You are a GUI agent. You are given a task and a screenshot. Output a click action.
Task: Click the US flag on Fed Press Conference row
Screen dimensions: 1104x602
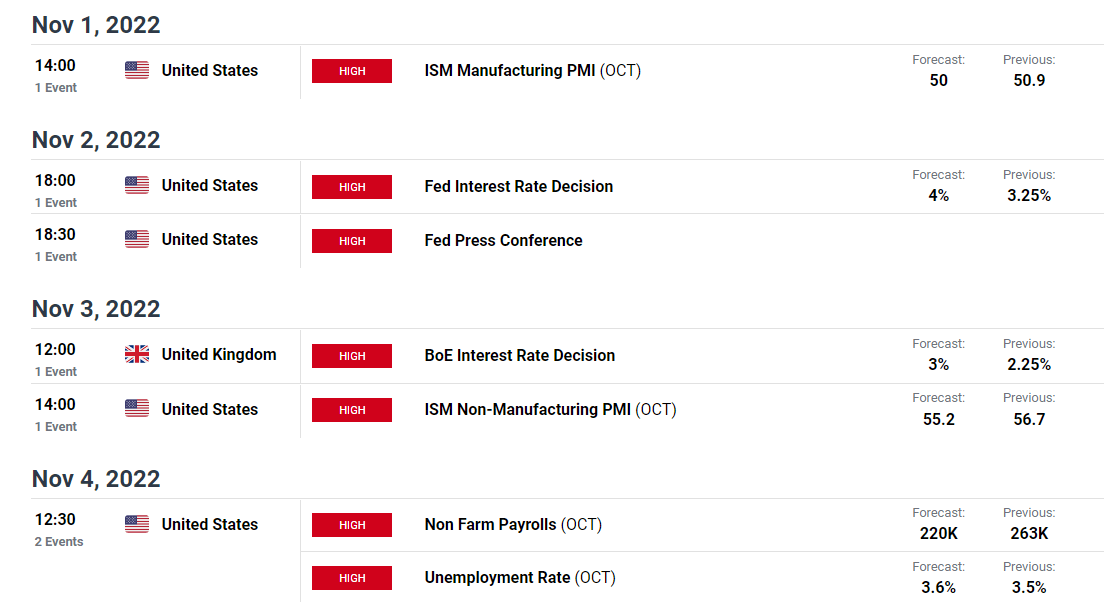pos(137,239)
